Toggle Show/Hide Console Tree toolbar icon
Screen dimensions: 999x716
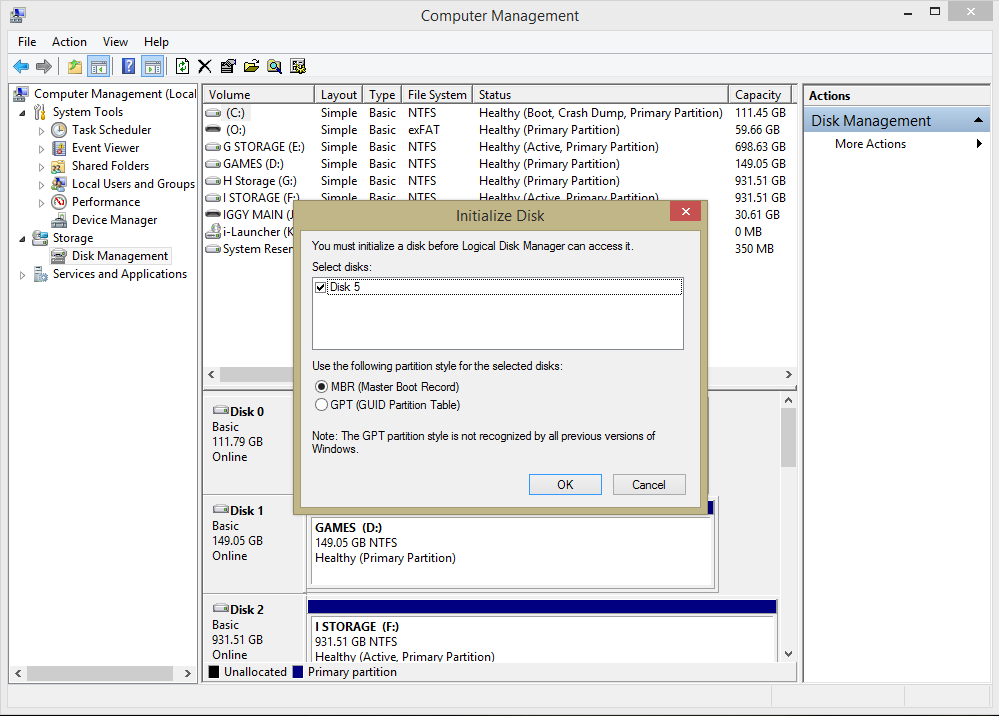pyautogui.click(x=98, y=67)
